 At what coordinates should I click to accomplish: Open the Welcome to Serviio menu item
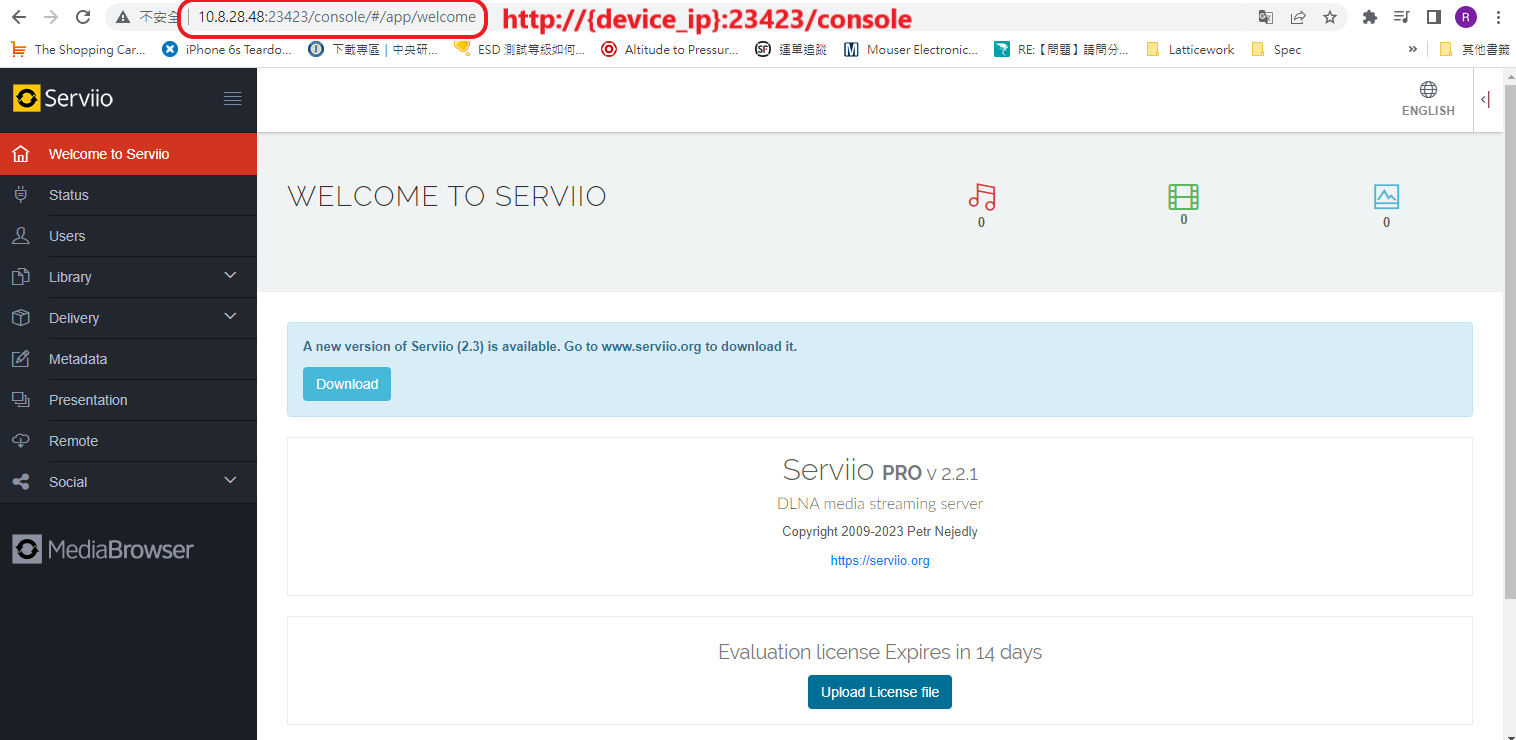[x=128, y=154]
